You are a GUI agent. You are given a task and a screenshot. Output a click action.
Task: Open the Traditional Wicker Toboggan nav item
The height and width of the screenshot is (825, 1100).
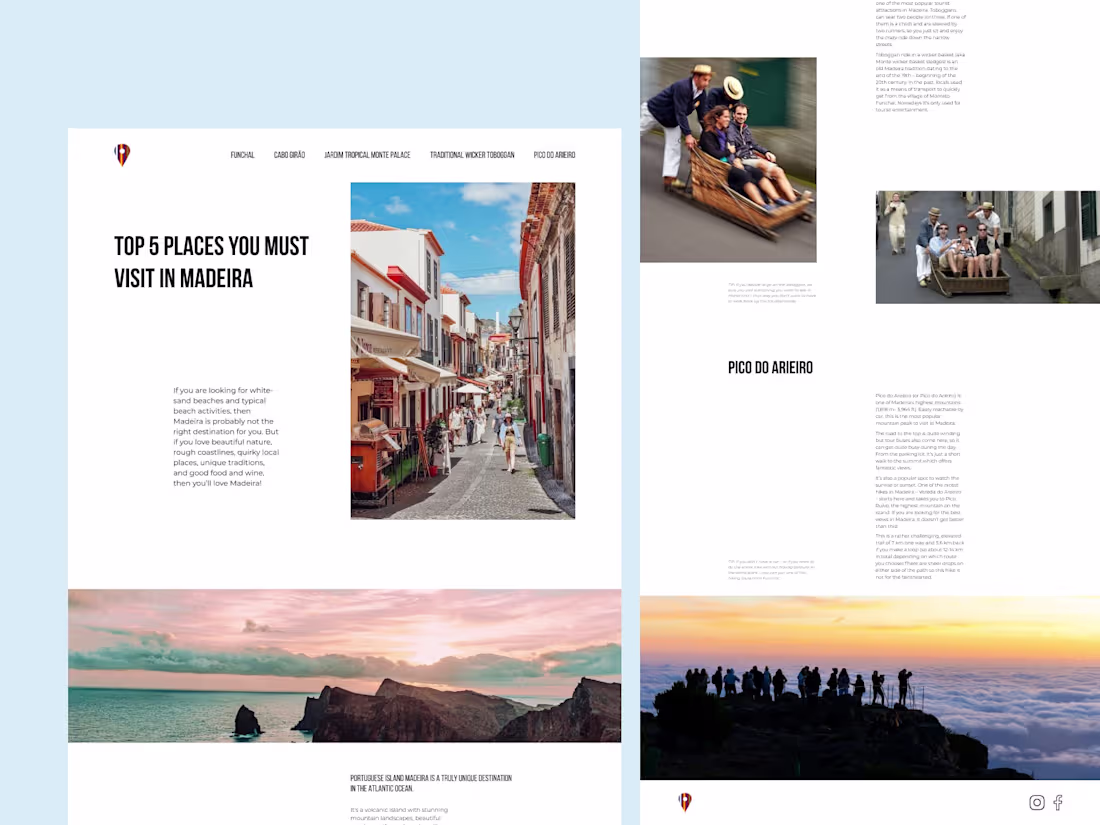click(472, 155)
